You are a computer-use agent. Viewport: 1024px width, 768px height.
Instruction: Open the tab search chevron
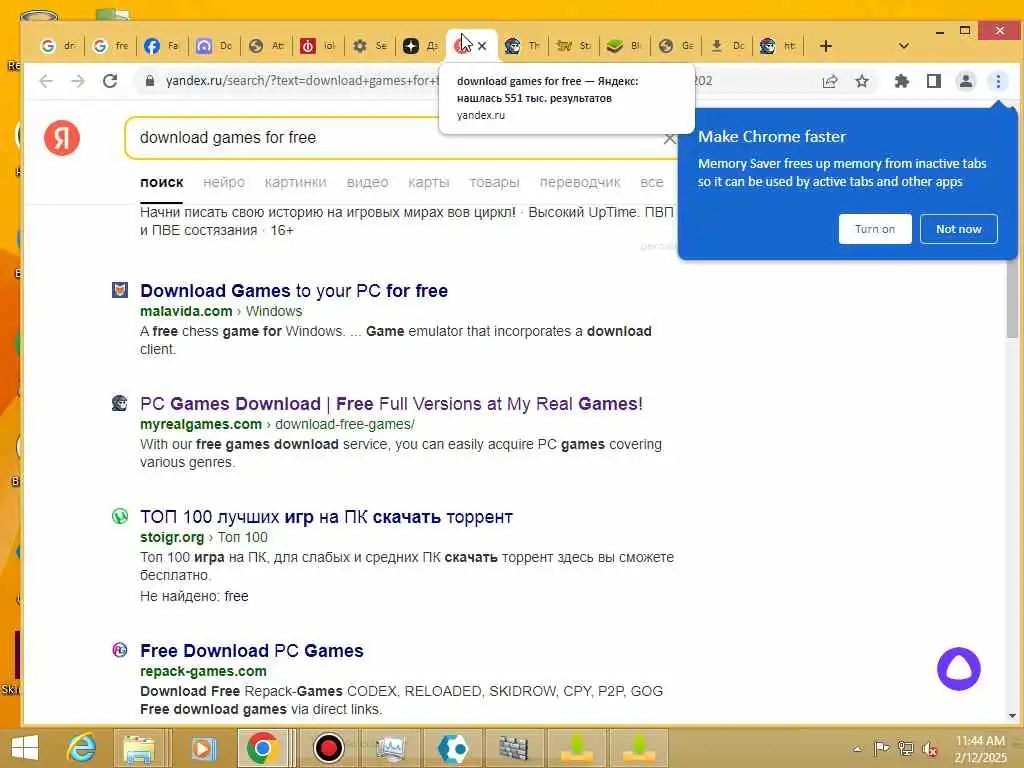[904, 46]
